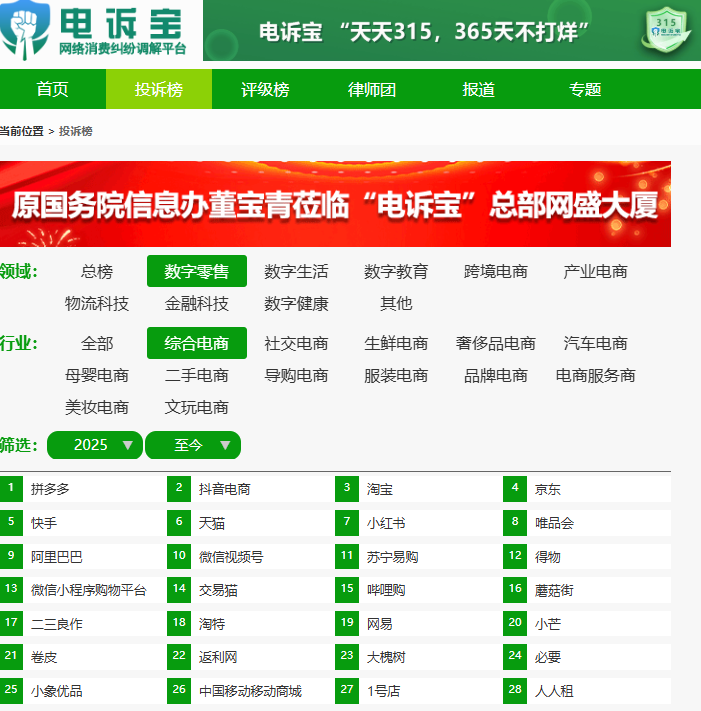Screen dimensions: 701x711
Task: Open rank 27 entry 1号店
Action: (384, 691)
